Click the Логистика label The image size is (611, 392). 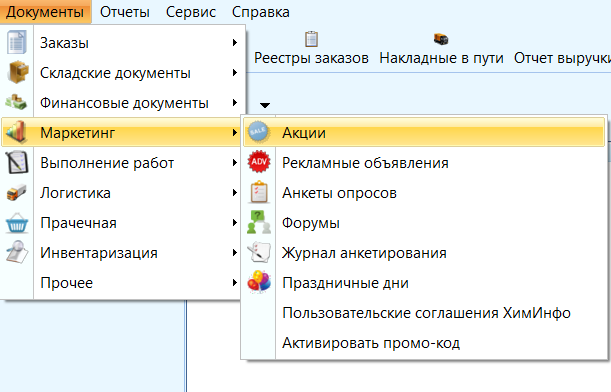coord(76,193)
